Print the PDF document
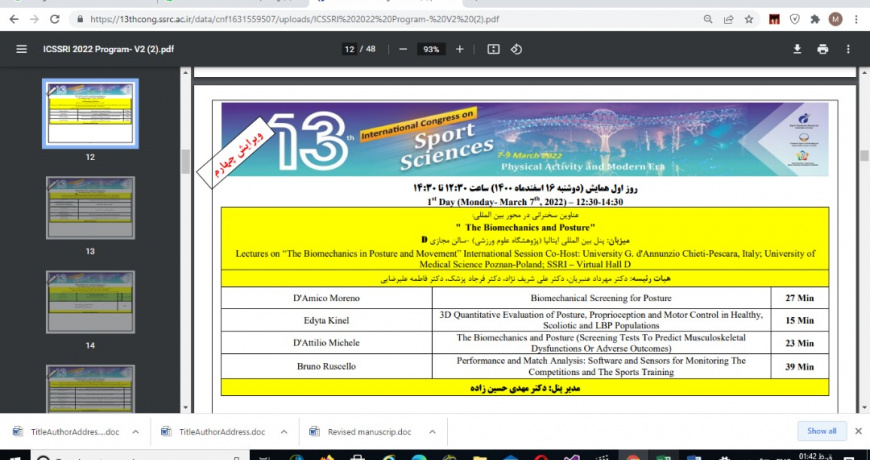The height and width of the screenshot is (460, 870). 823,49
